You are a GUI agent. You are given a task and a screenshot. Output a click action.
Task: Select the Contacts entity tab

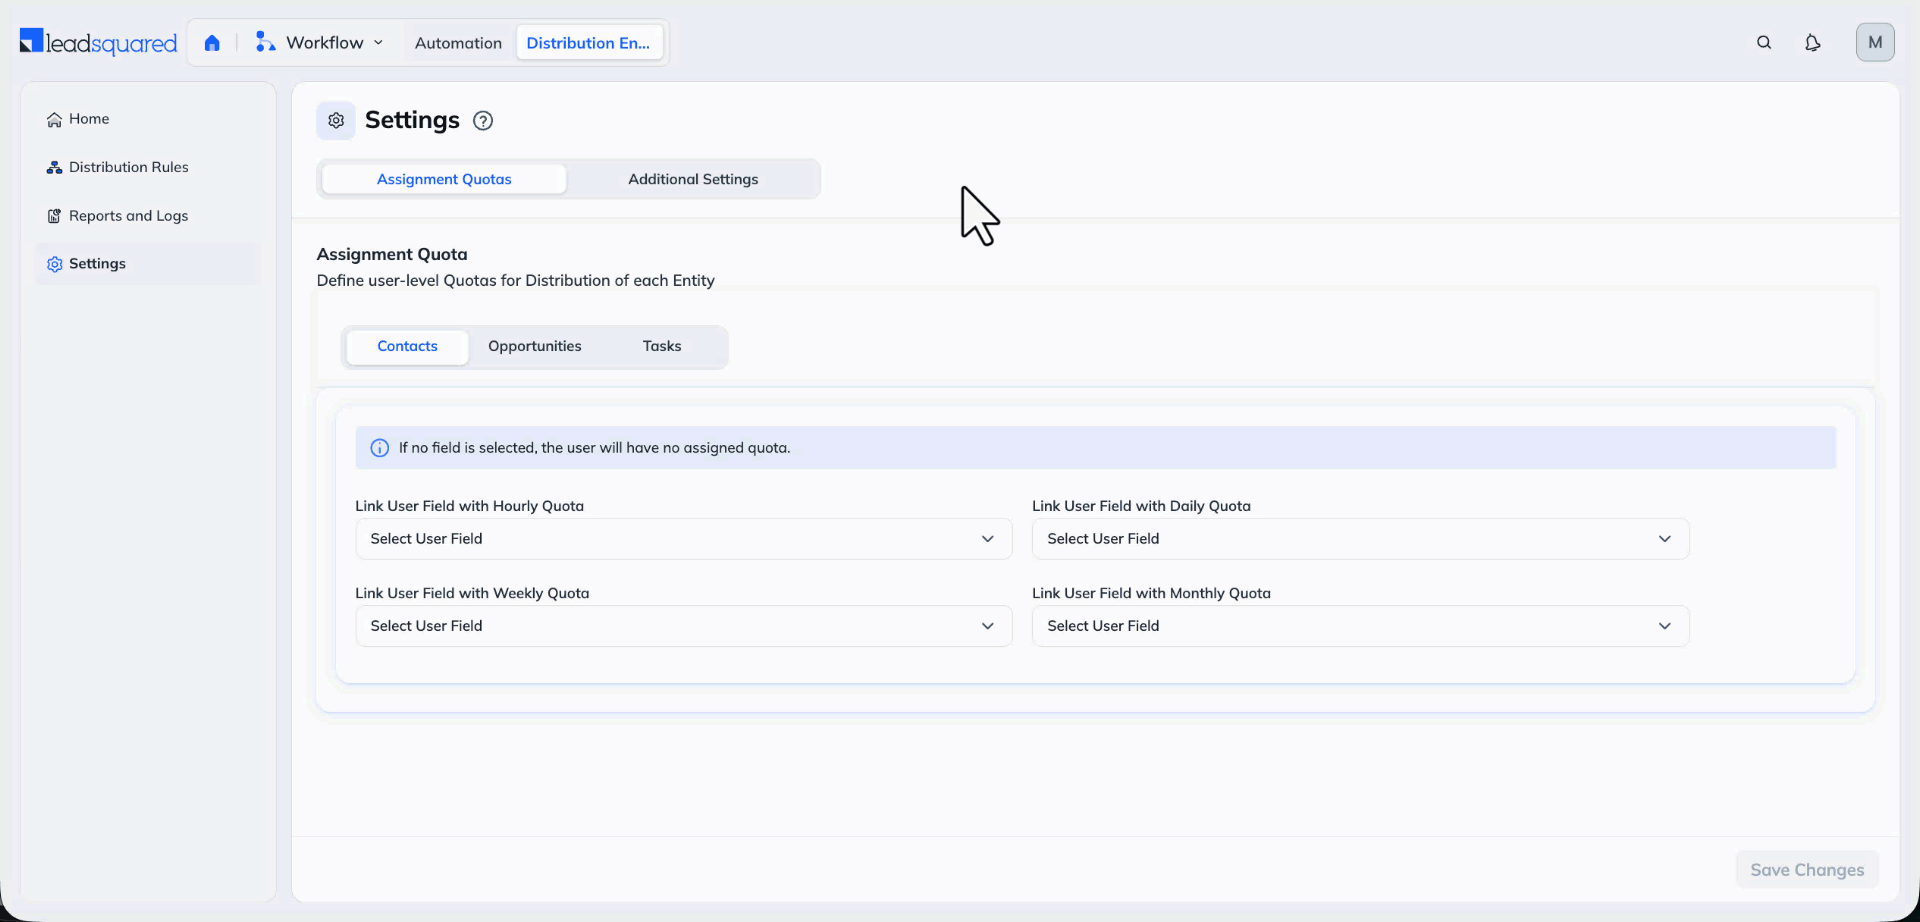point(407,346)
